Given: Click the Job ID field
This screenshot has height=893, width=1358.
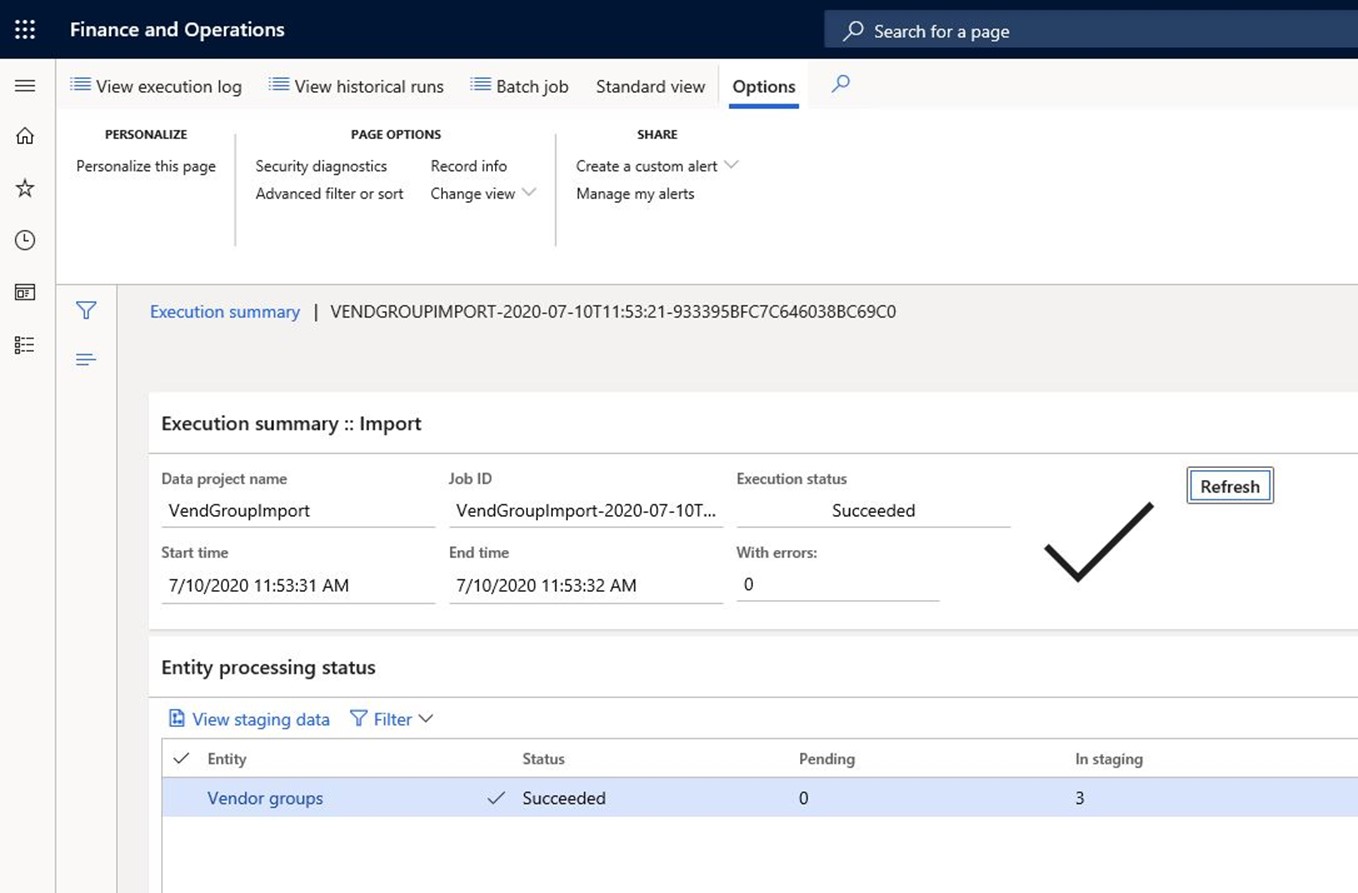Looking at the screenshot, I should 586,510.
